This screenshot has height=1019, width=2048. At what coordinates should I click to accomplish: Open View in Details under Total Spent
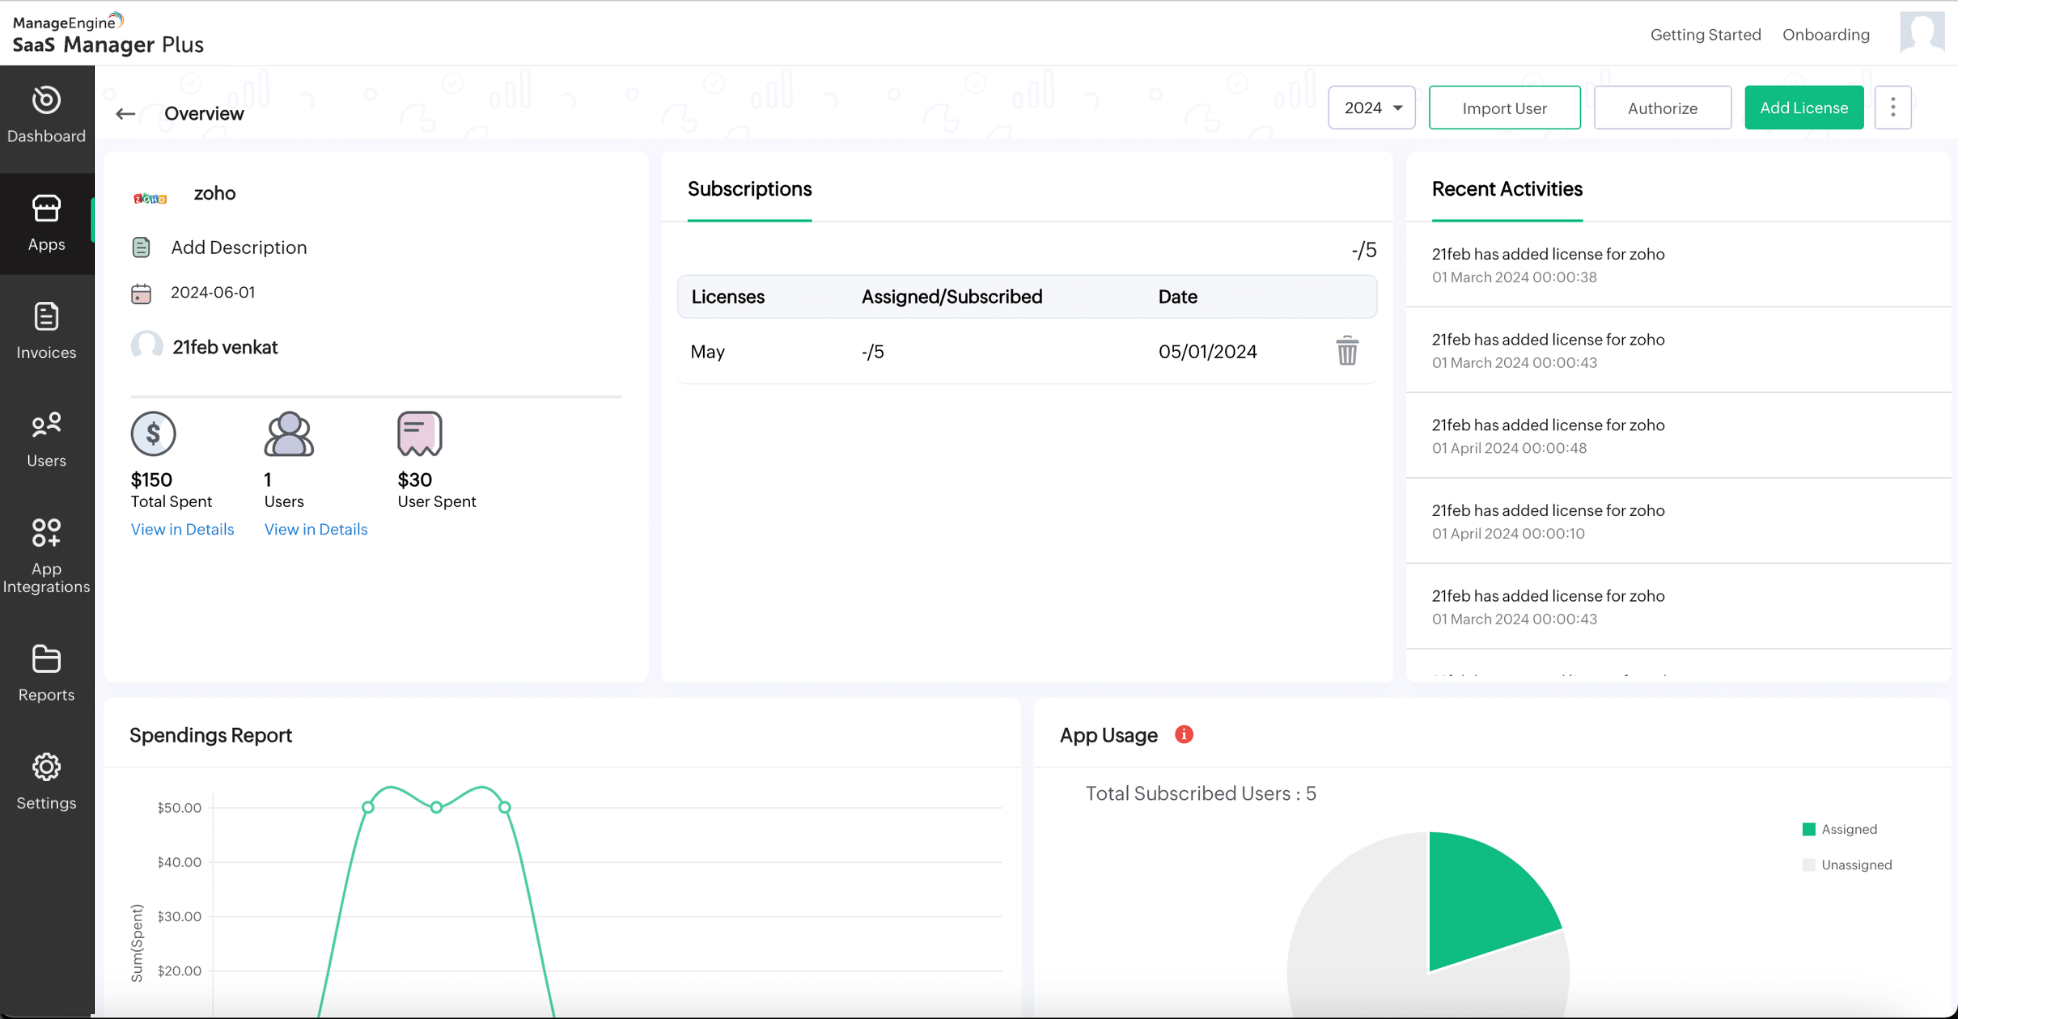tap(182, 529)
